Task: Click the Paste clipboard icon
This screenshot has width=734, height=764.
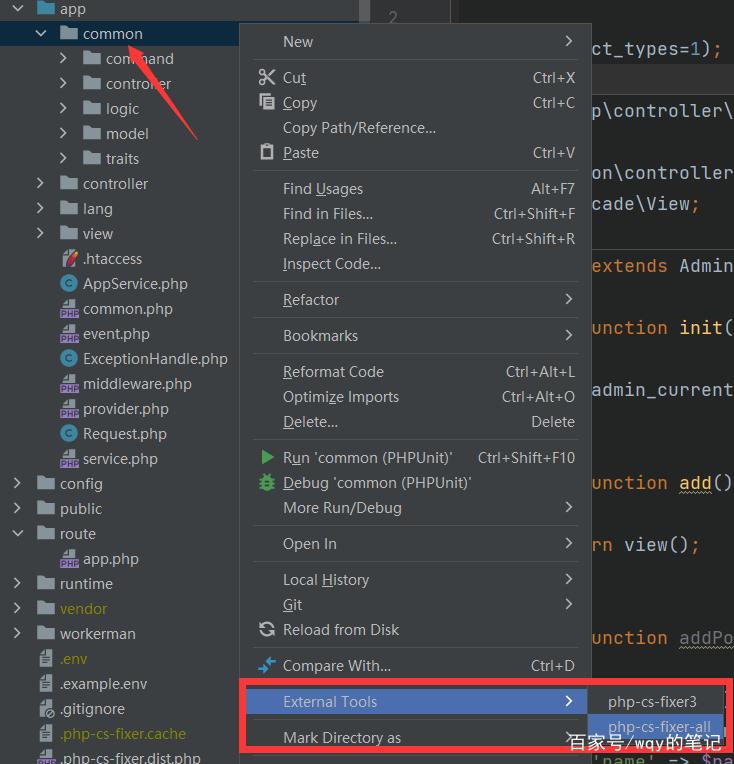Action: [x=267, y=152]
